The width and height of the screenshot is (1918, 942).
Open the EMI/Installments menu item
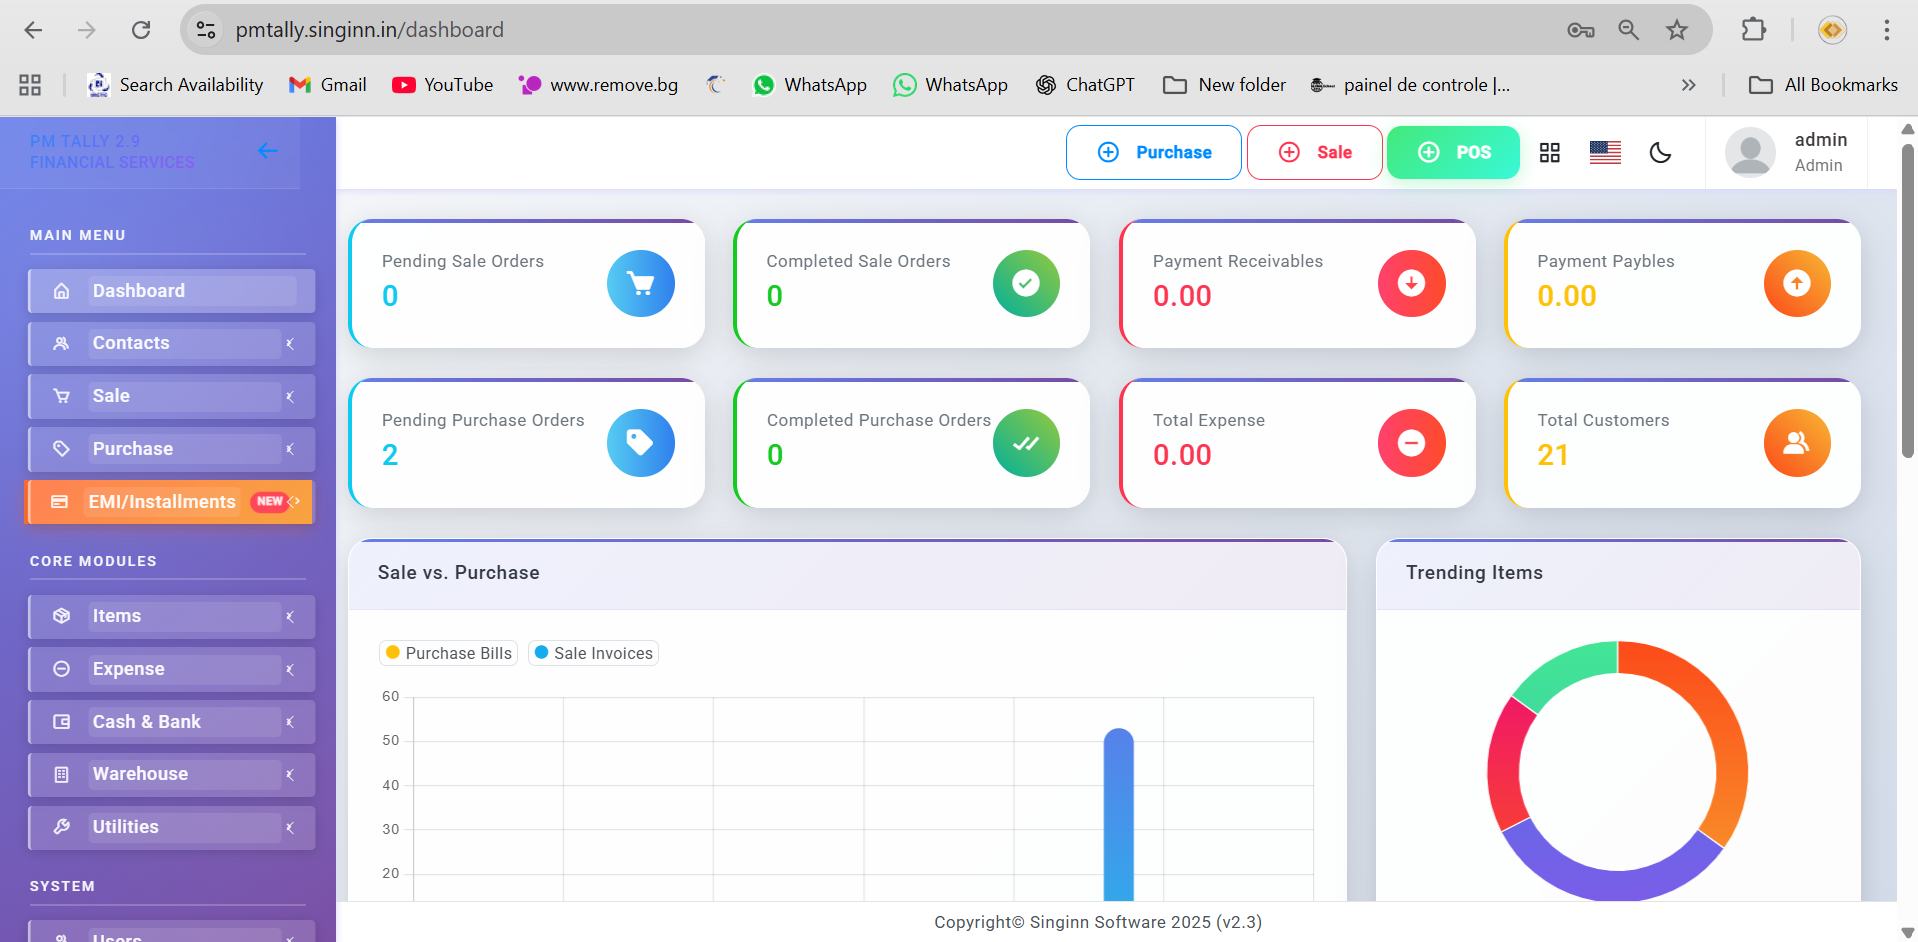click(168, 502)
